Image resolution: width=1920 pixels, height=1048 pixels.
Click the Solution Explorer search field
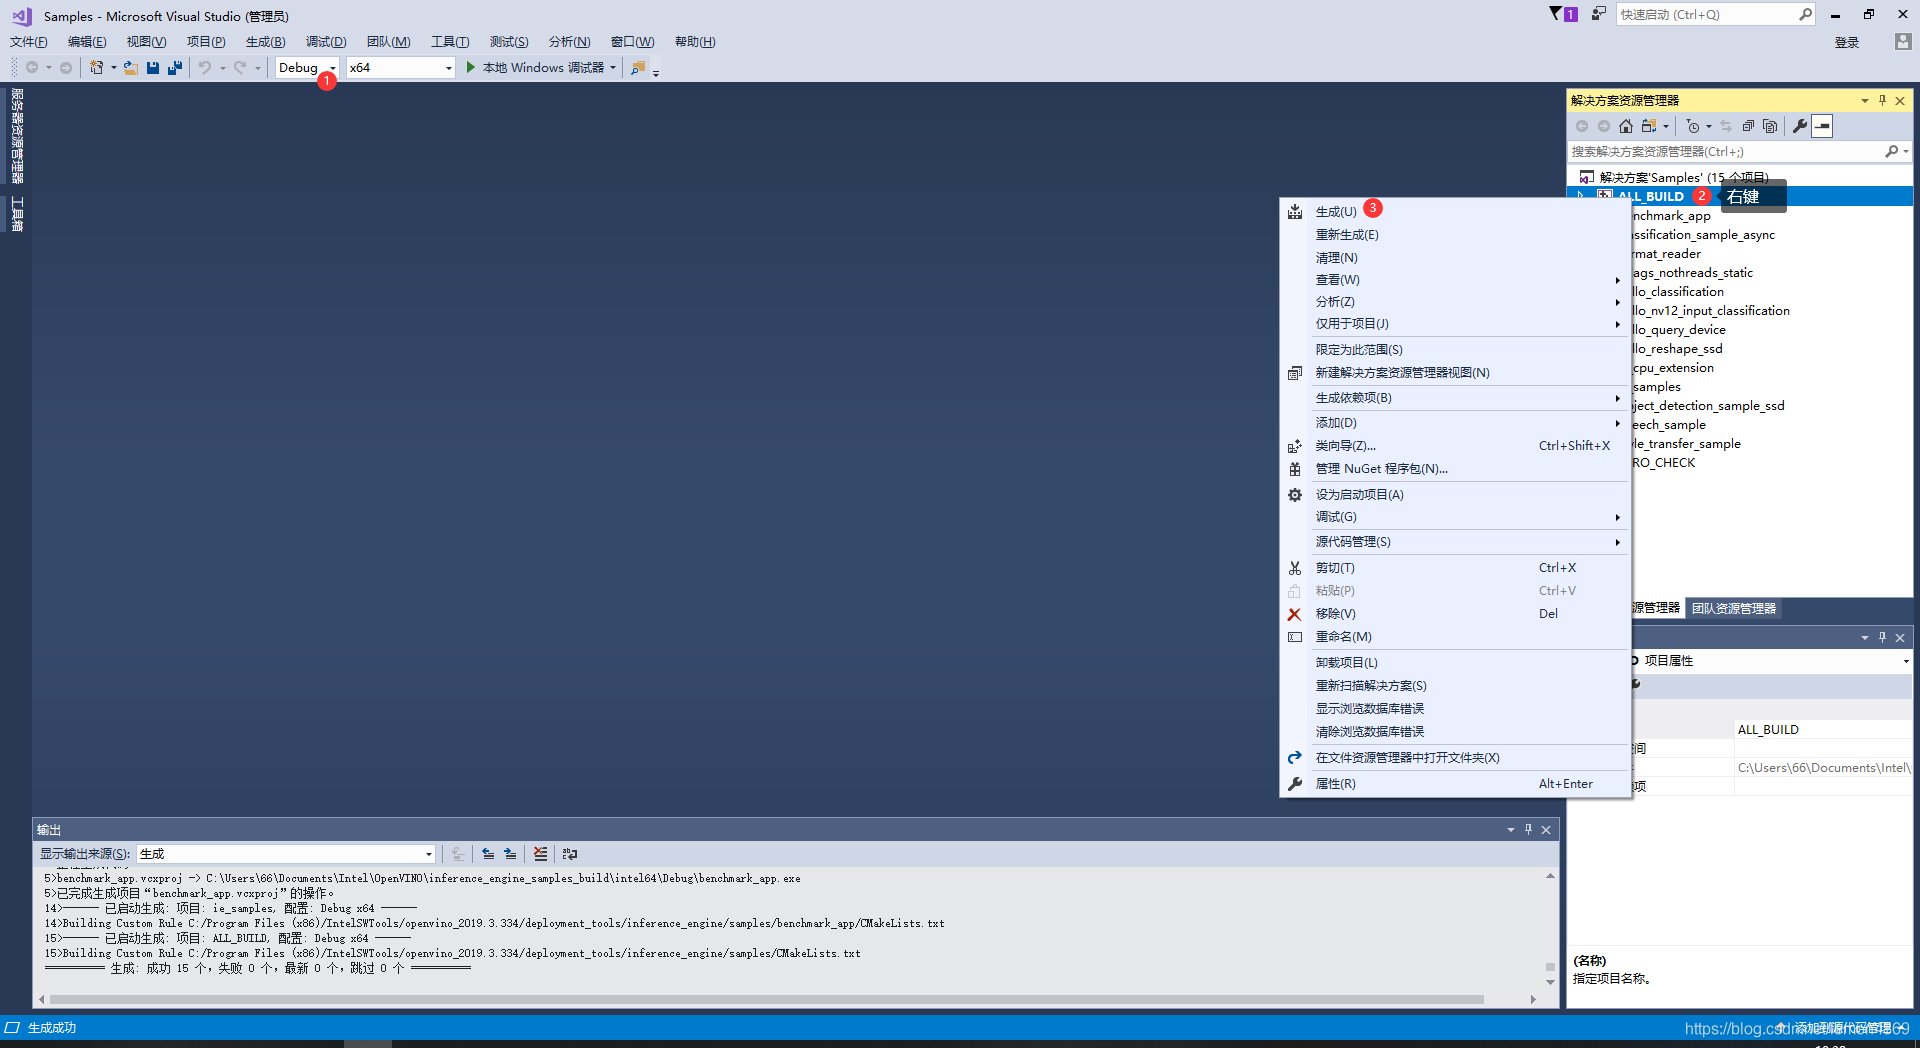coord(1725,152)
